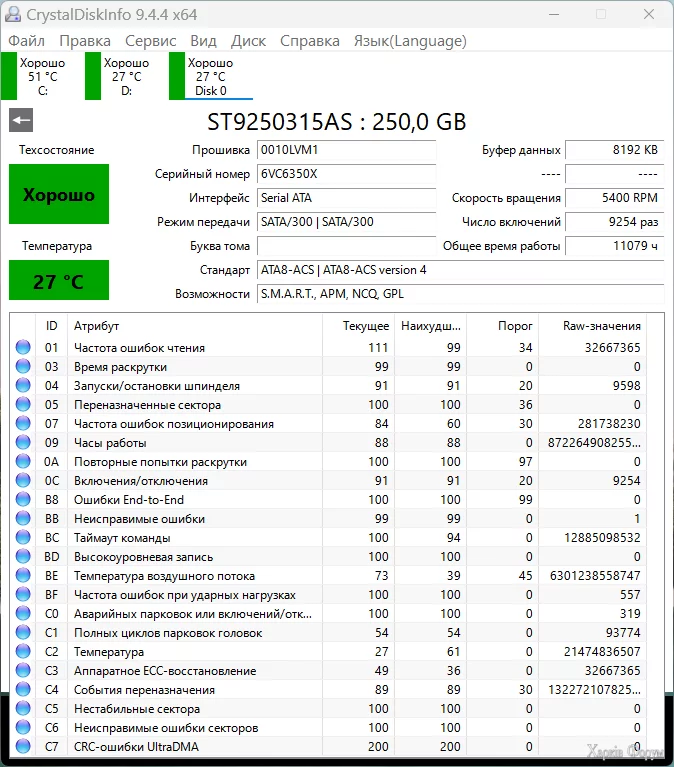Viewport: 674px width, 767px height.
Task: Click status orb for attribute C0 row
Action: pos(23,613)
